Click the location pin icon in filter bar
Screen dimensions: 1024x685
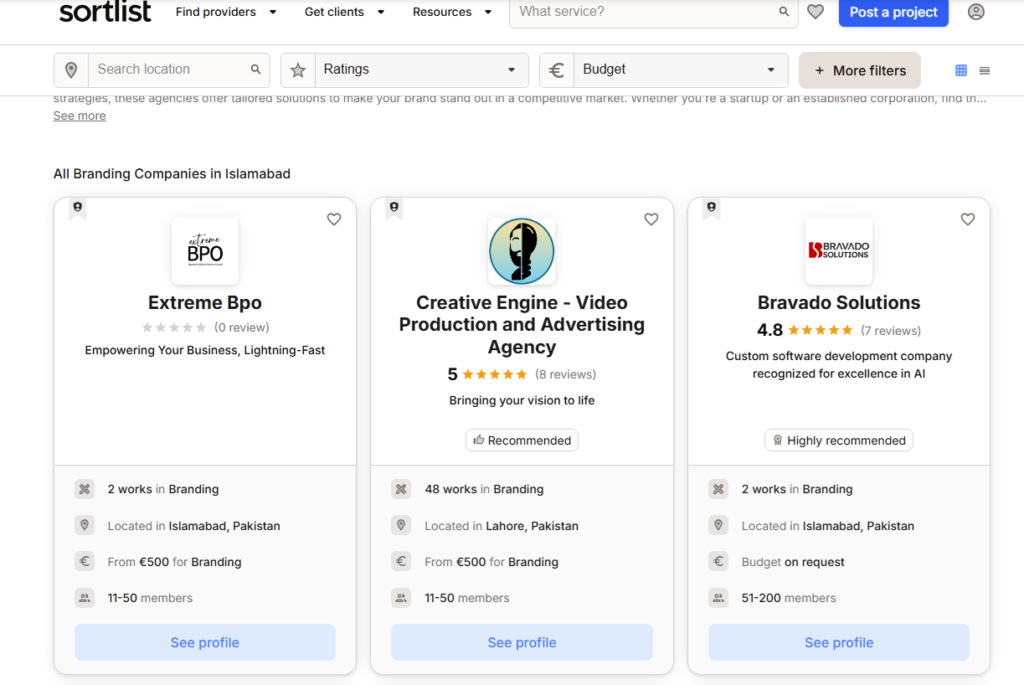pos(71,70)
